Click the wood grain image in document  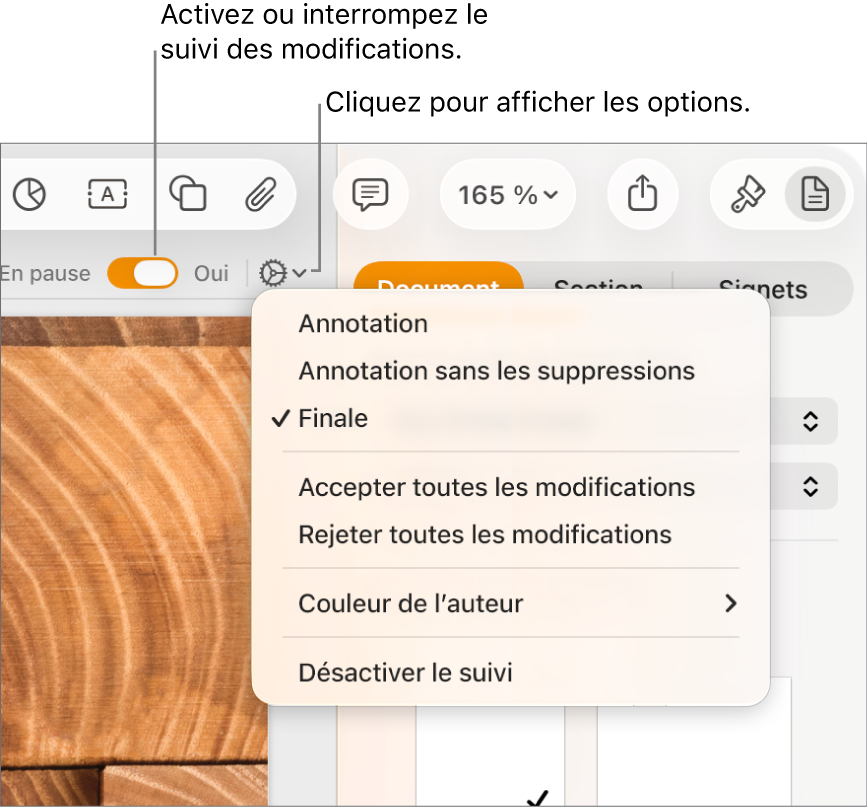[x=127, y=561]
